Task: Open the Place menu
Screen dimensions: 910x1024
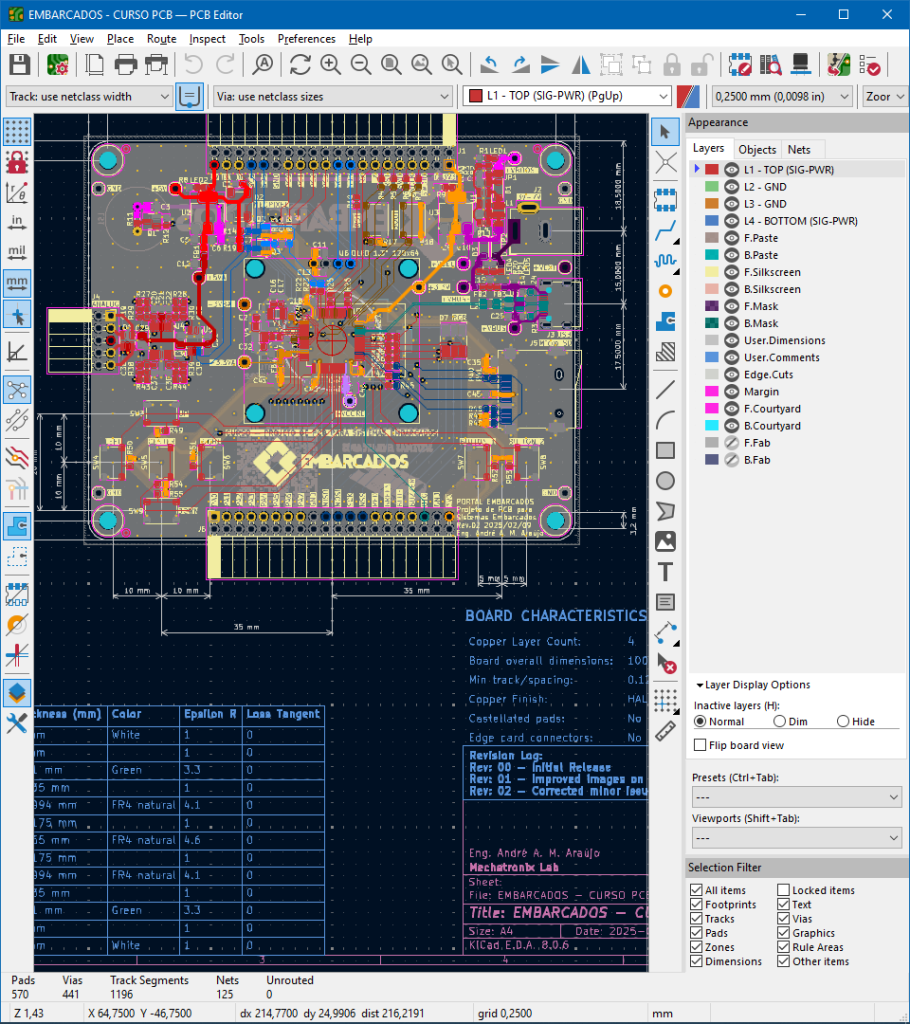Action: (120, 39)
